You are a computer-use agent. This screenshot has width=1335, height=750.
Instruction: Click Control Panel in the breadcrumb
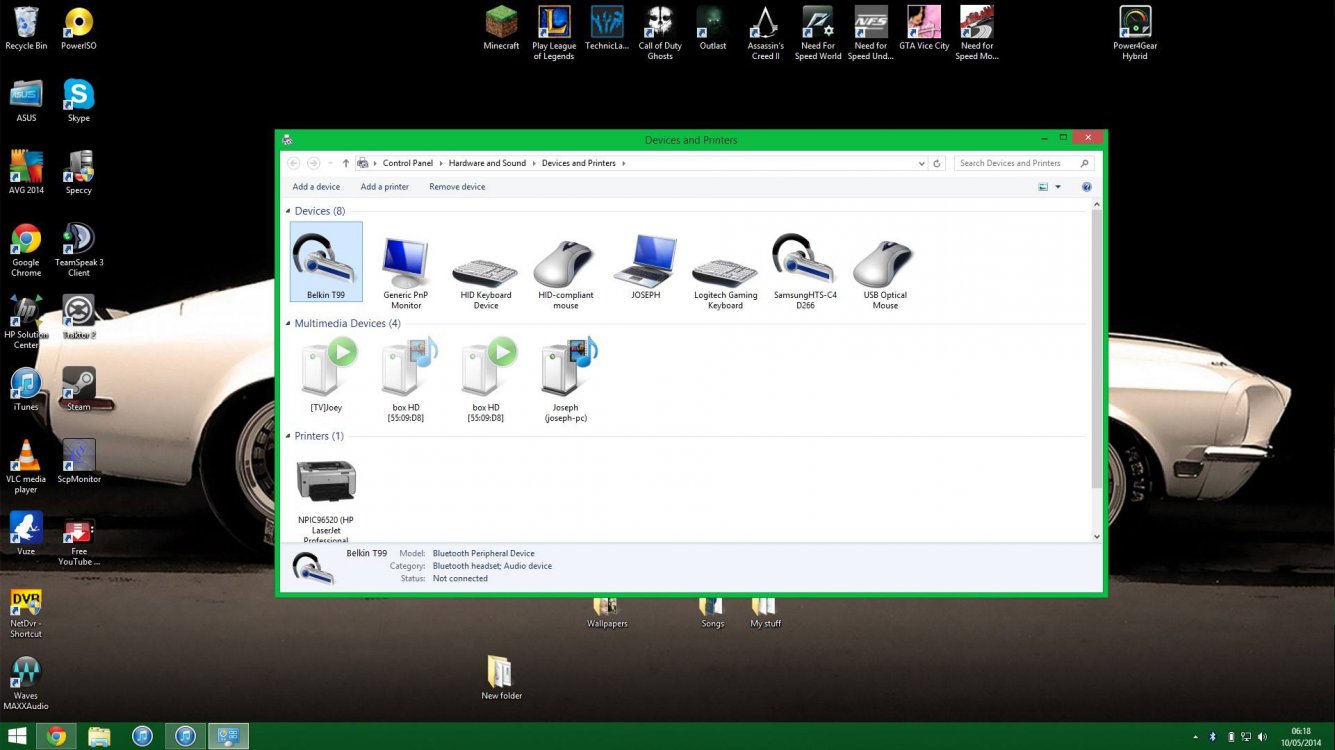tap(408, 163)
